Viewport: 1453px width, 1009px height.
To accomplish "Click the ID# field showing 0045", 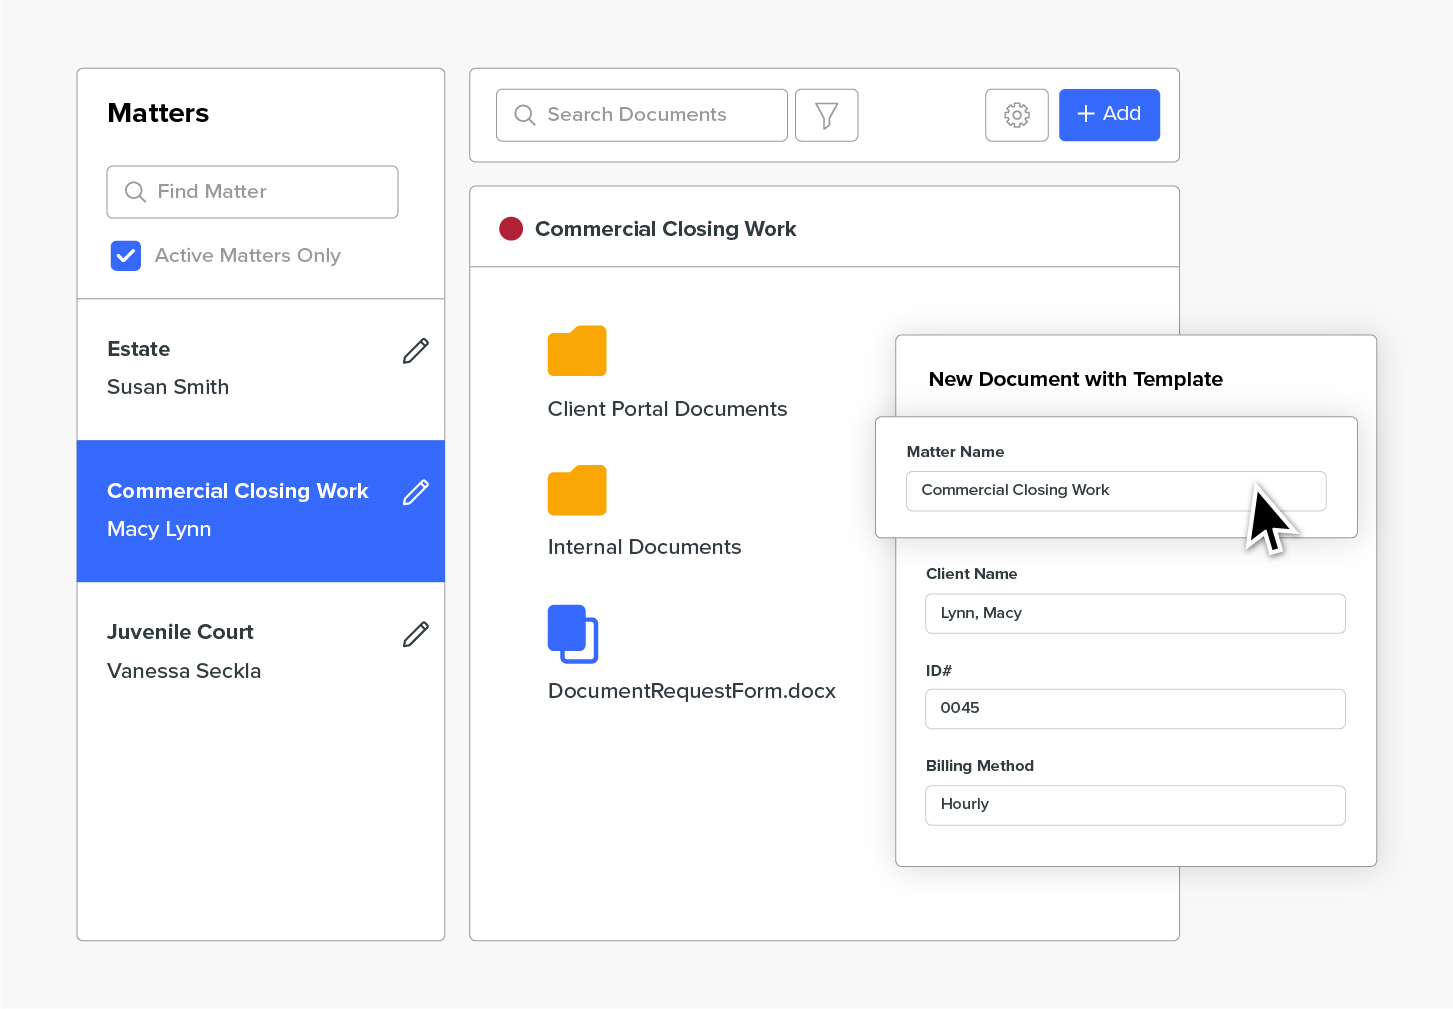I will (1135, 709).
